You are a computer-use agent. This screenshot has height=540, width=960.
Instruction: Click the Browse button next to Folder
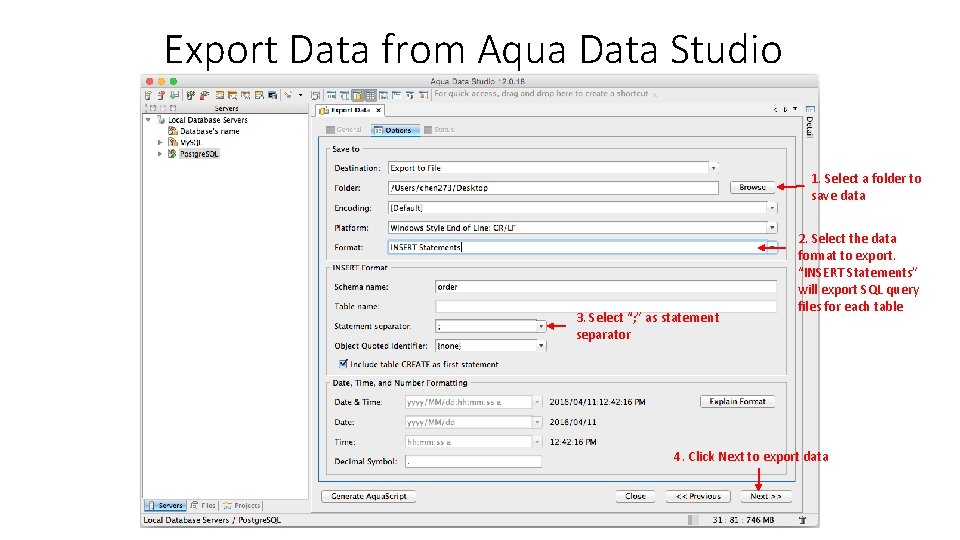[752, 187]
